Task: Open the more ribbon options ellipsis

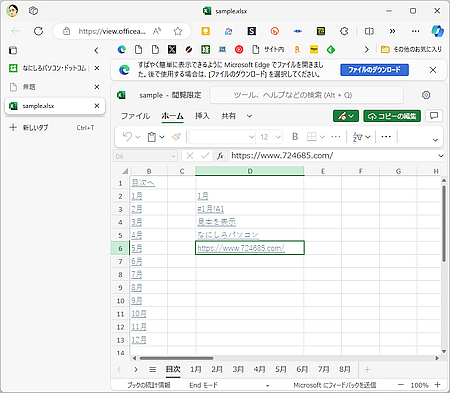Action: (386, 137)
